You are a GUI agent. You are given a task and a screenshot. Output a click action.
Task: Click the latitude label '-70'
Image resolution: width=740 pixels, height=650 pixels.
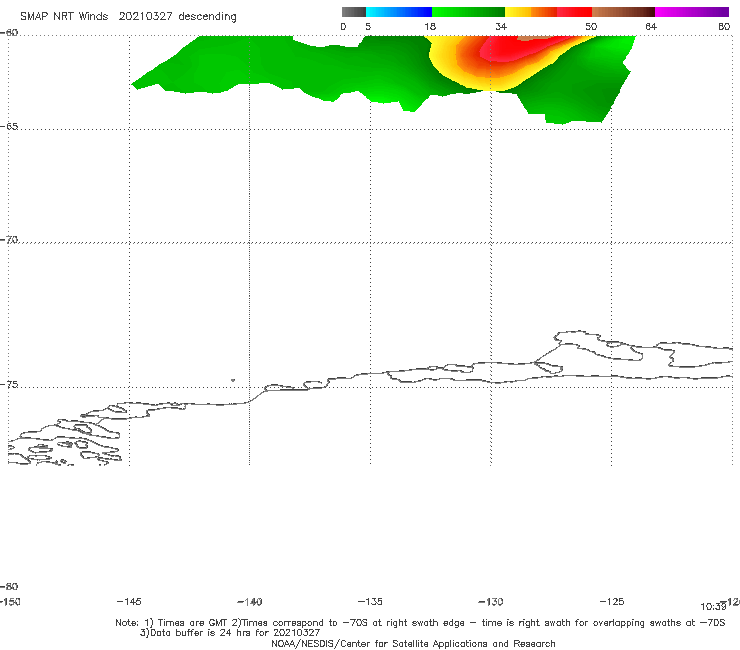(9, 240)
